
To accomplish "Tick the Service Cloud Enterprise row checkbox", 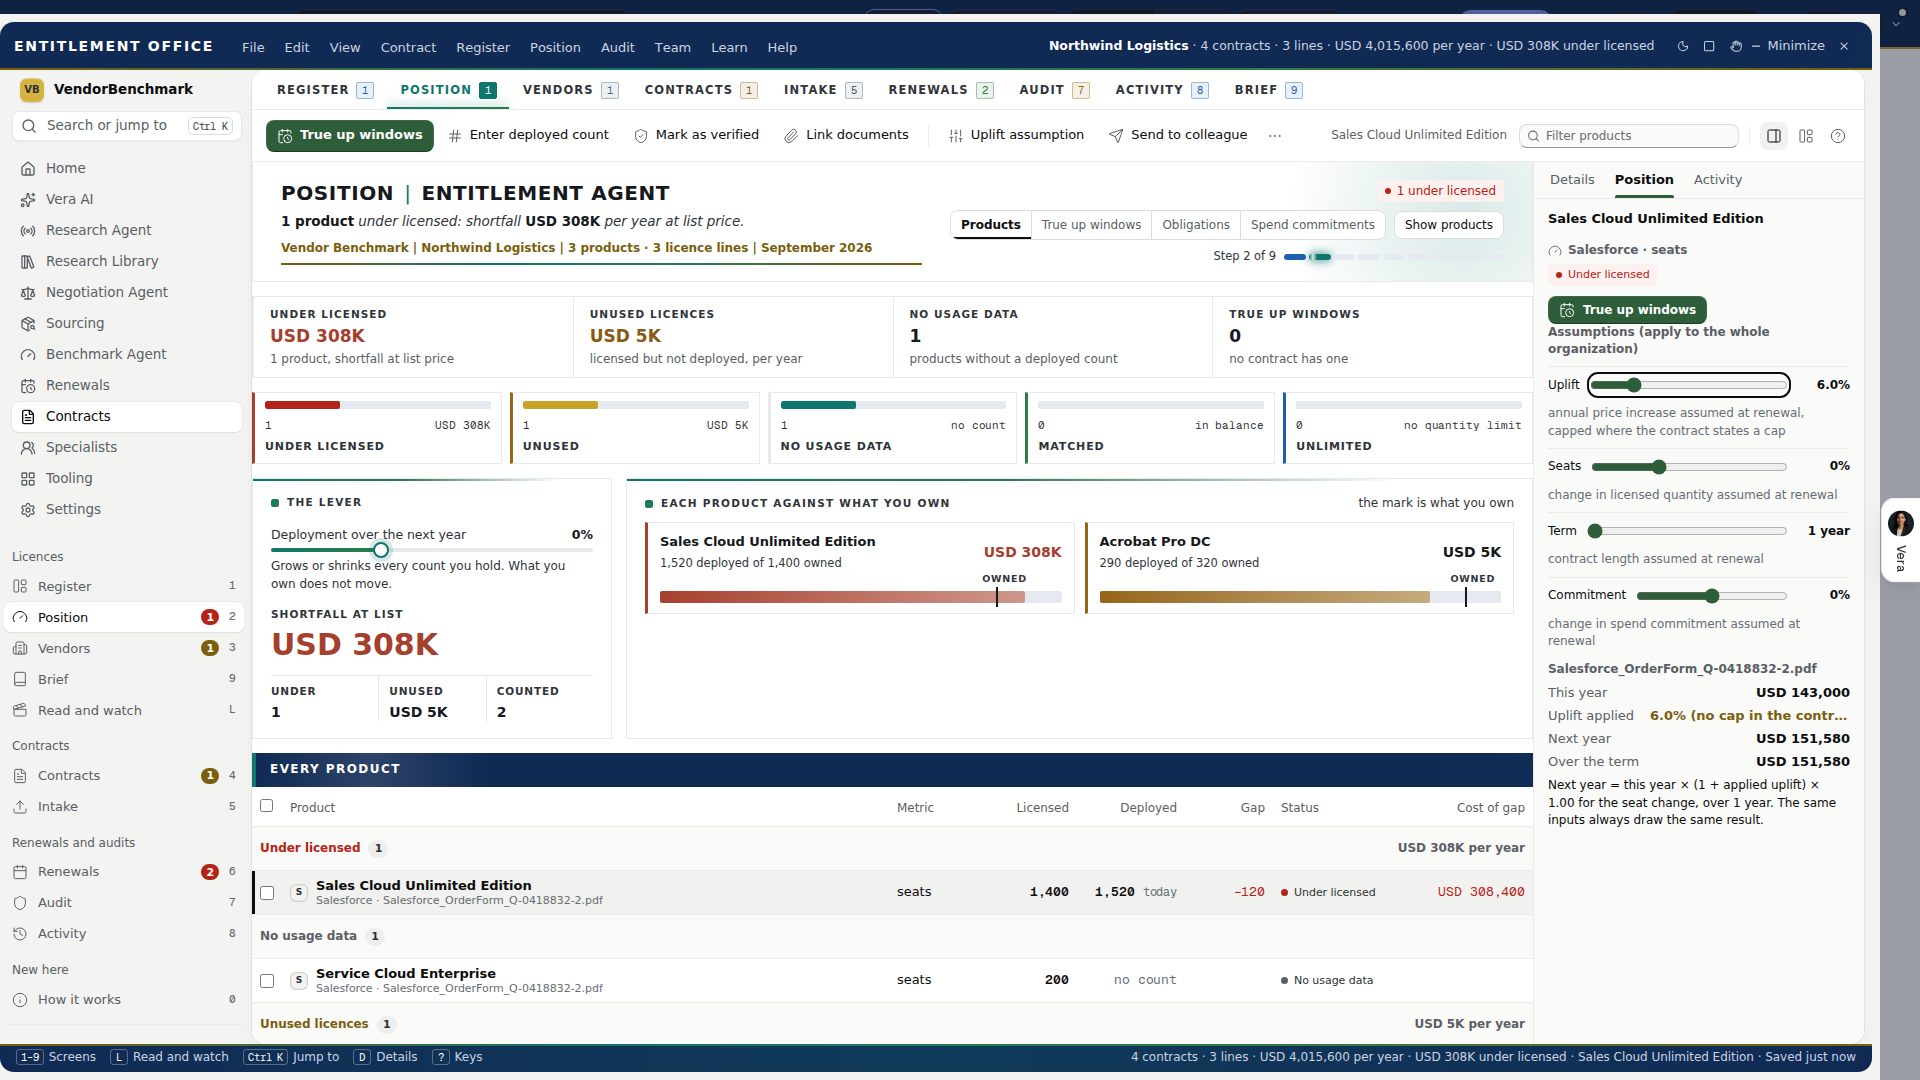I will coord(267,981).
